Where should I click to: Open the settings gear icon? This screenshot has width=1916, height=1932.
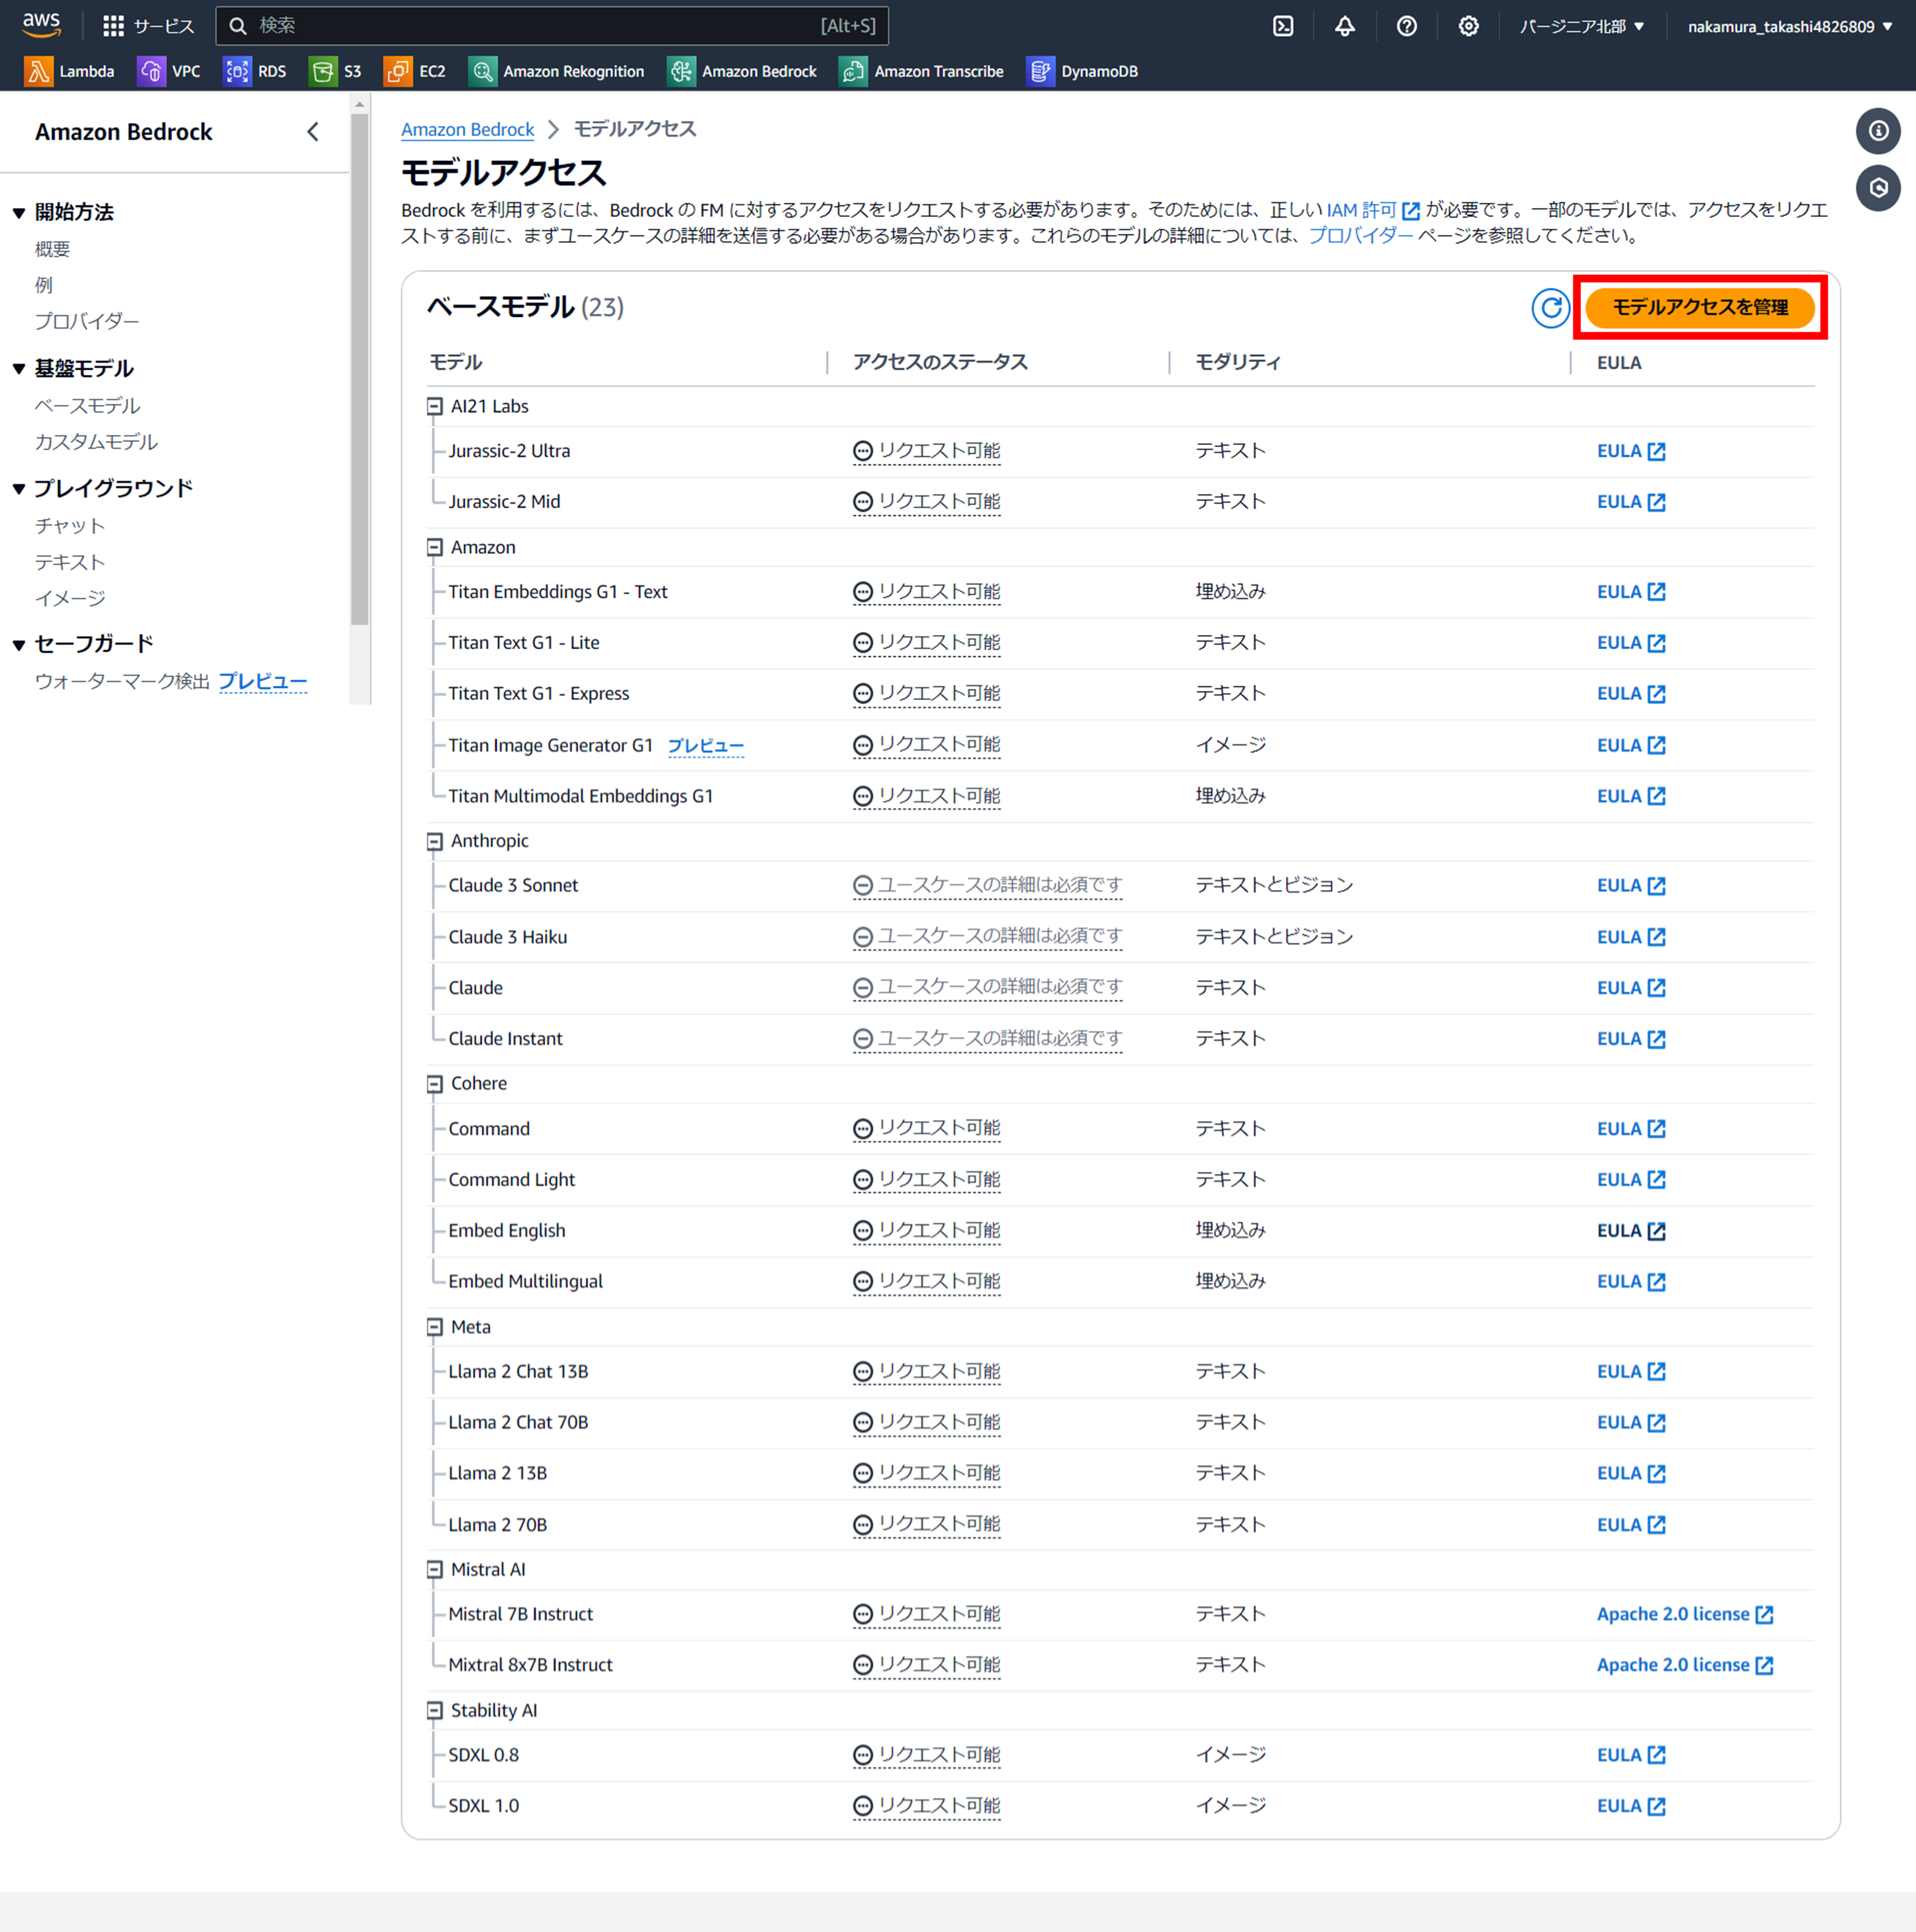[x=1468, y=26]
